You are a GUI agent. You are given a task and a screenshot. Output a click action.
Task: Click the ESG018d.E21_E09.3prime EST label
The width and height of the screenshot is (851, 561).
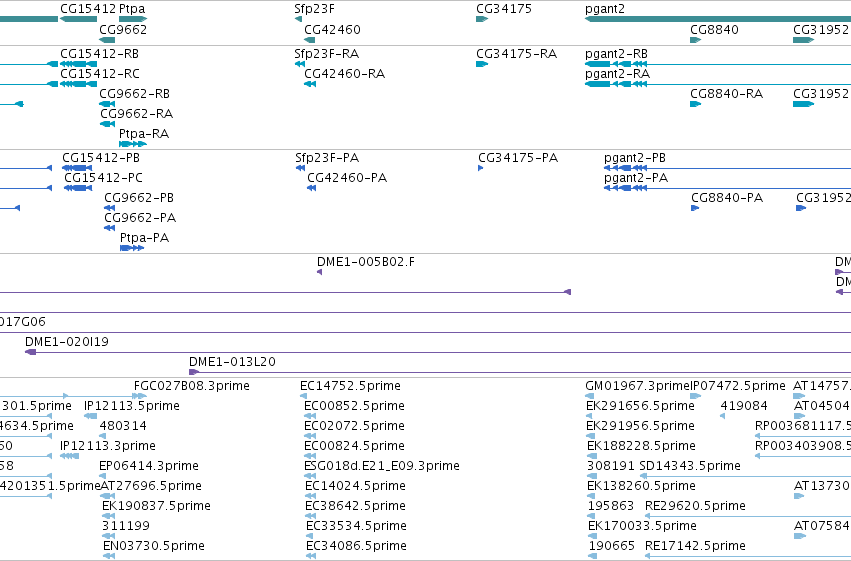pyautogui.click(x=382, y=466)
